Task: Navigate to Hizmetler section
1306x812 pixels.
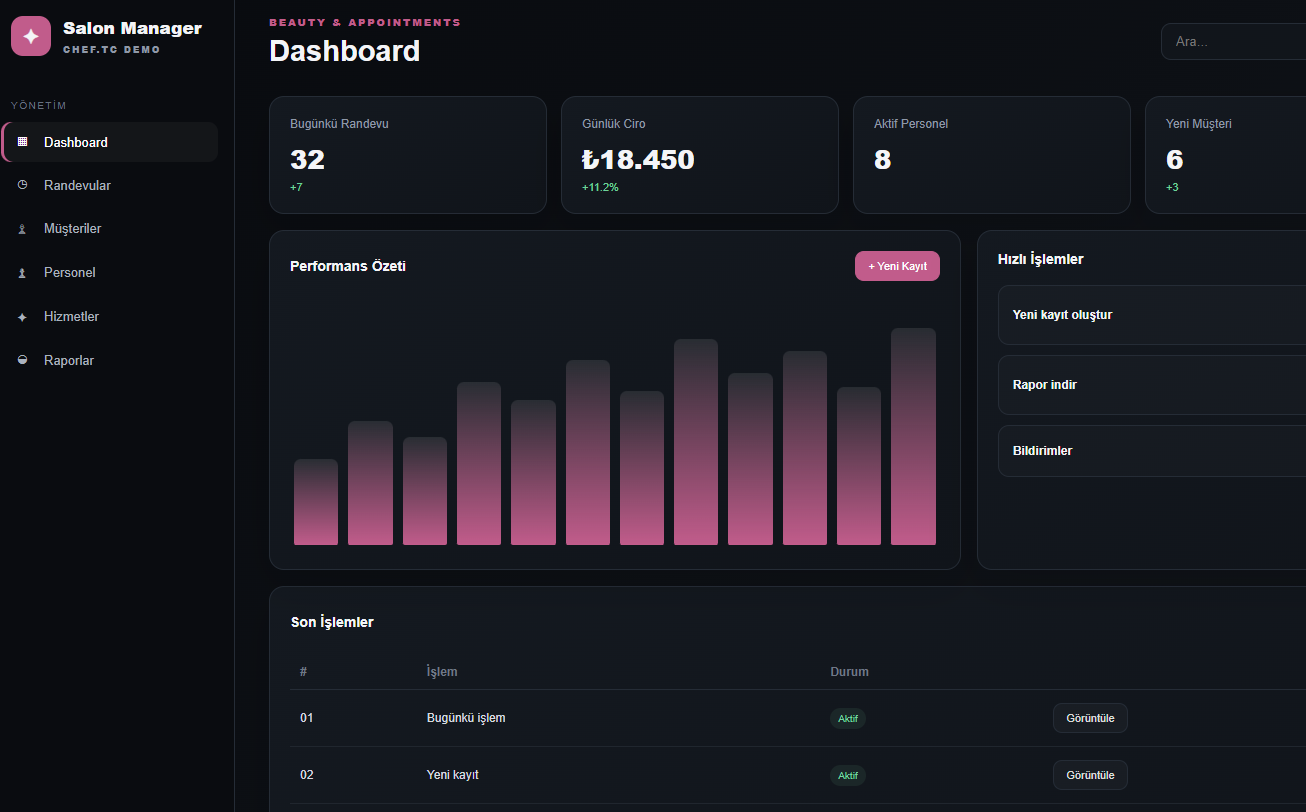Action: (x=110, y=317)
